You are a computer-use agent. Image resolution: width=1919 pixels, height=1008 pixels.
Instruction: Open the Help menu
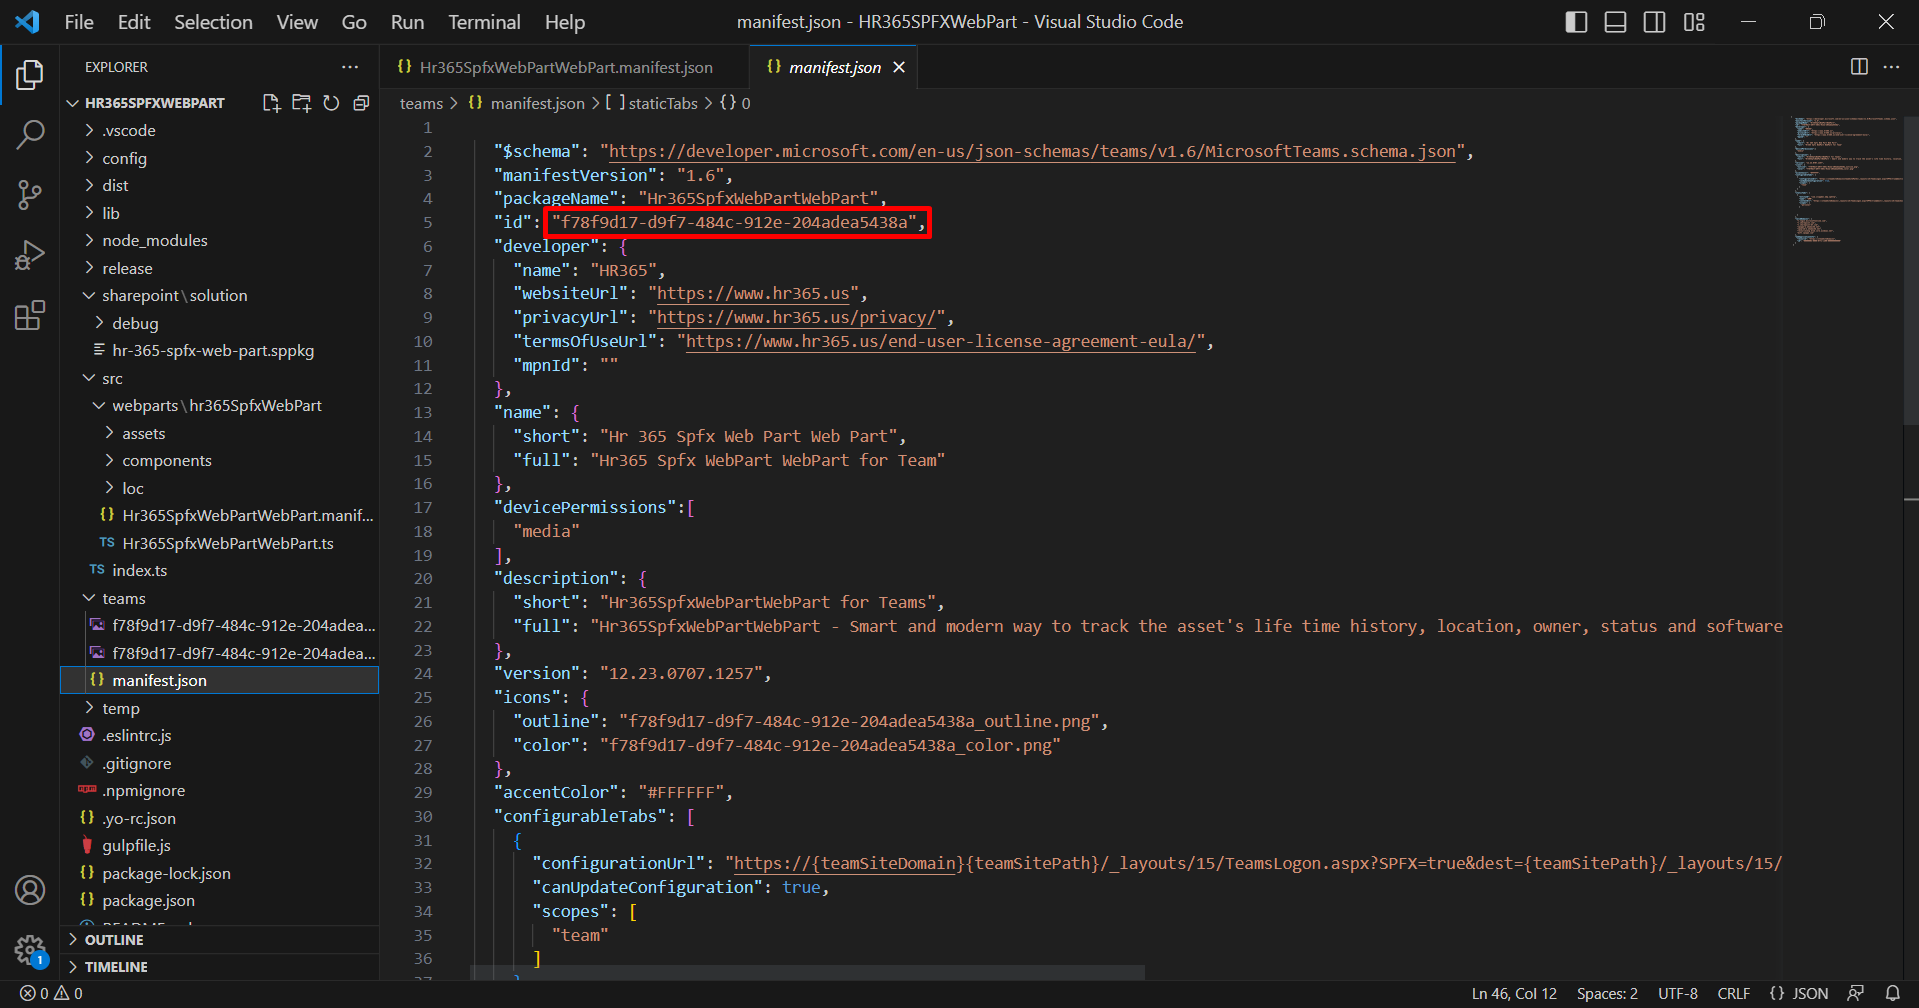click(x=565, y=22)
